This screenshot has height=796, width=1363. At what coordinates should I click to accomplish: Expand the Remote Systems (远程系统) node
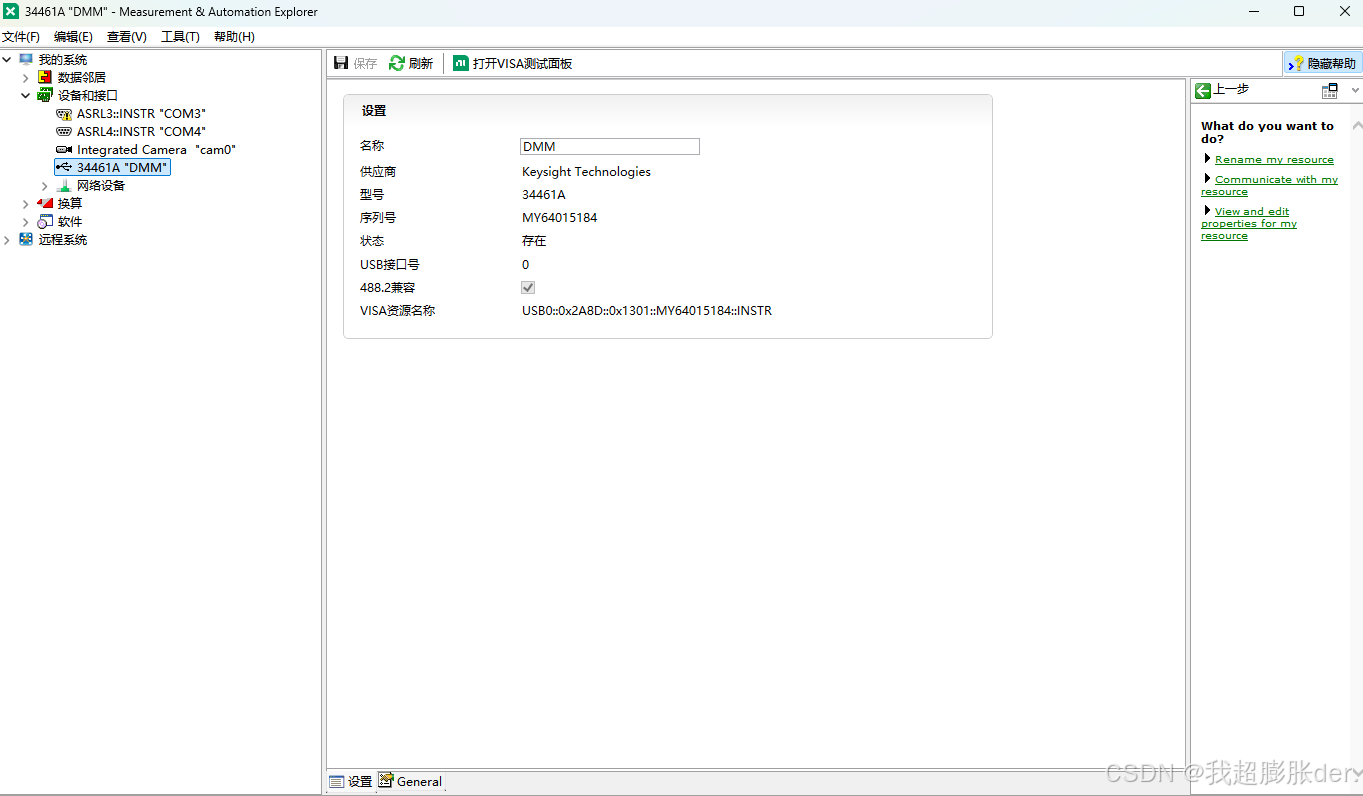(7, 240)
